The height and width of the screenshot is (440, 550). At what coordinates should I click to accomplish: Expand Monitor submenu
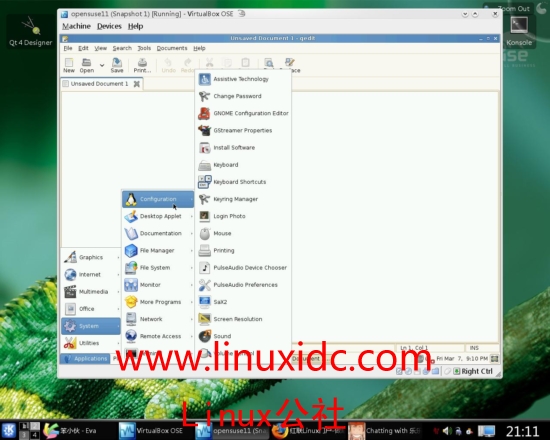point(158,285)
